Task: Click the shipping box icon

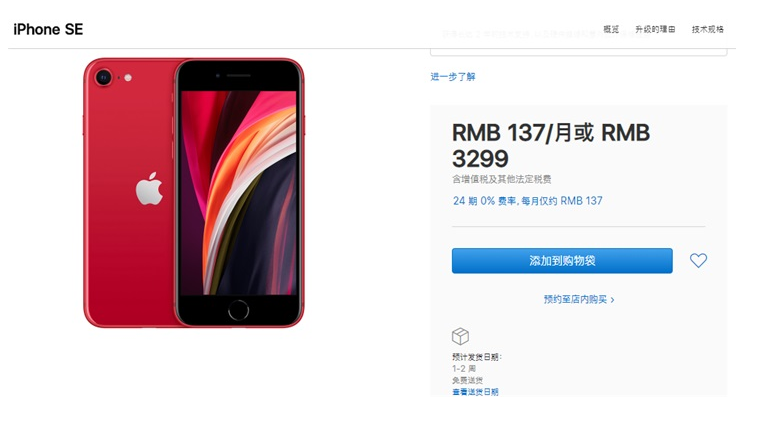Action: (x=460, y=336)
